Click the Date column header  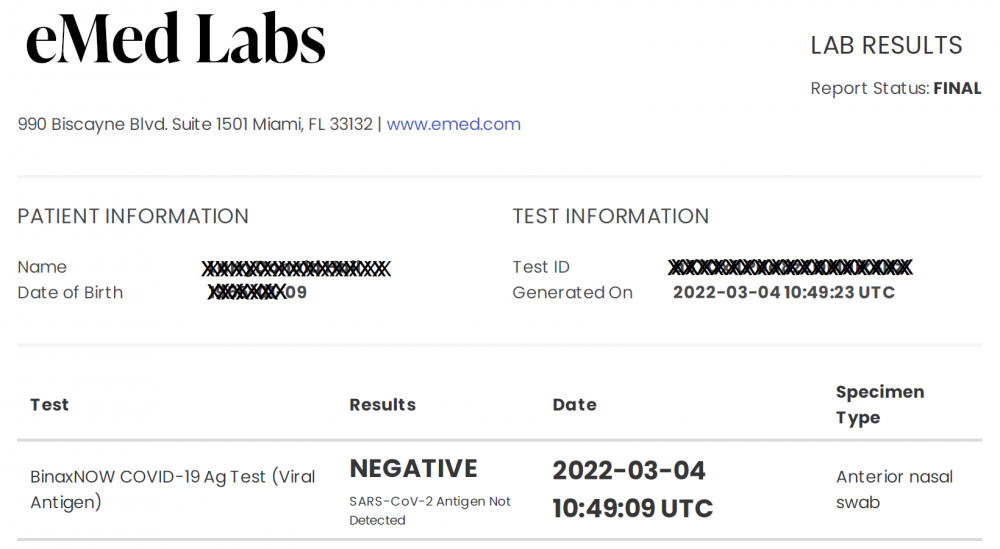pyautogui.click(x=574, y=404)
